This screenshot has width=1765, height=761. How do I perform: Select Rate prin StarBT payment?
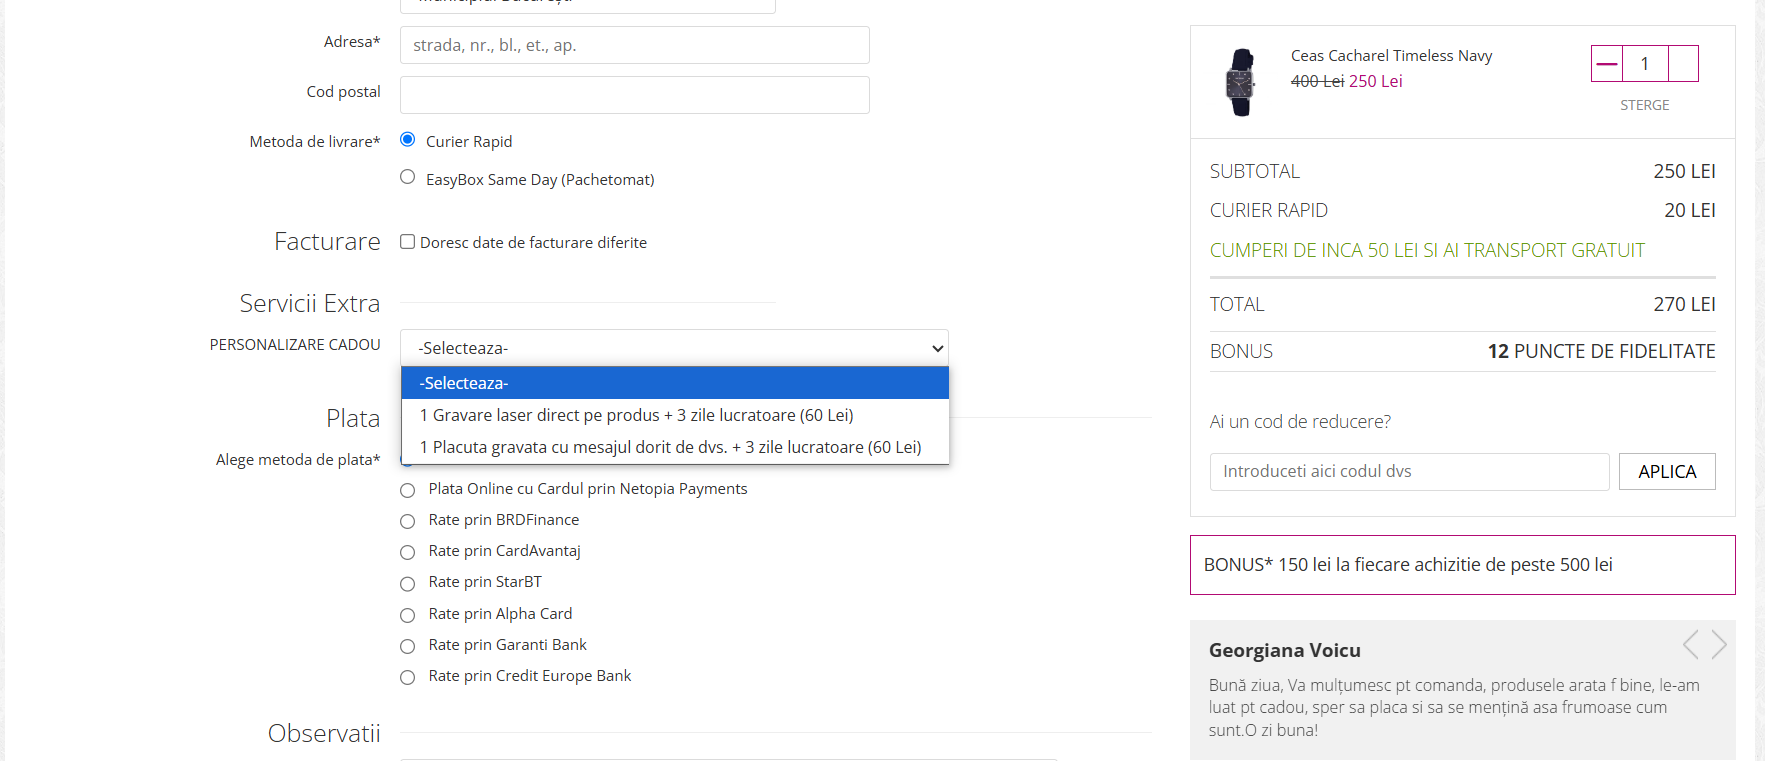click(x=408, y=584)
